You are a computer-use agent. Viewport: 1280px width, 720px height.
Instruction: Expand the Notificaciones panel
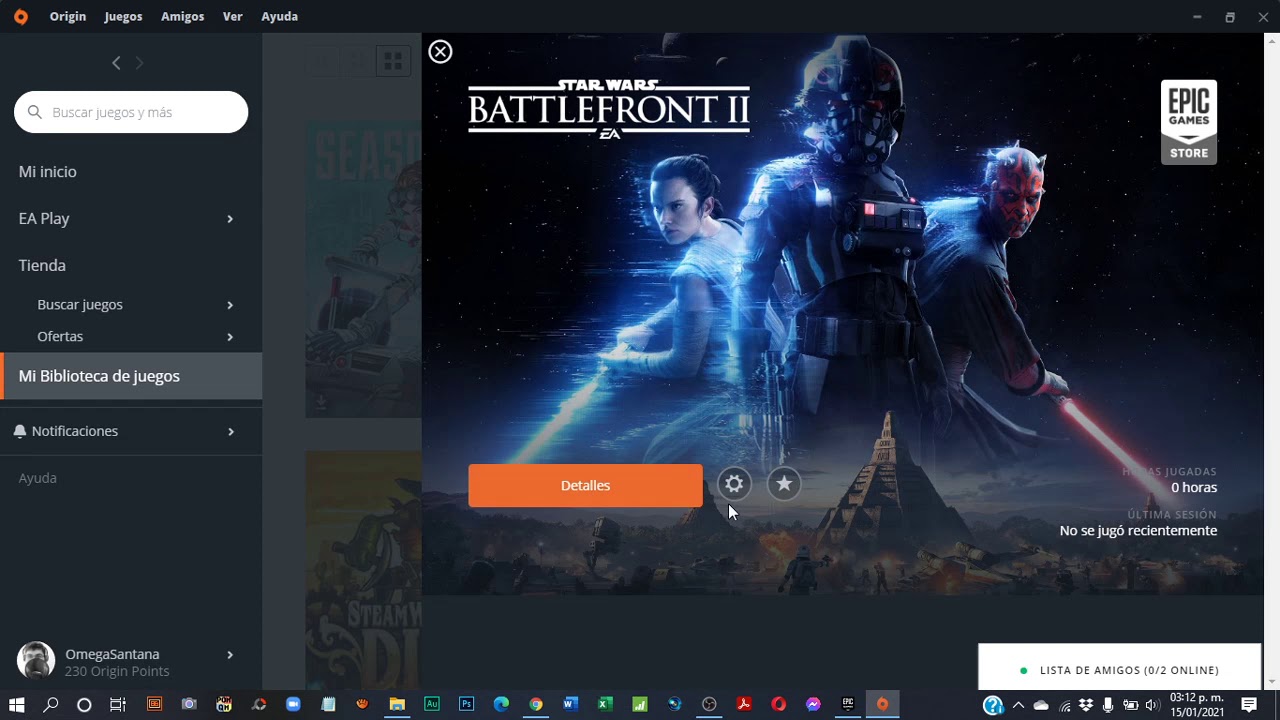(231, 431)
